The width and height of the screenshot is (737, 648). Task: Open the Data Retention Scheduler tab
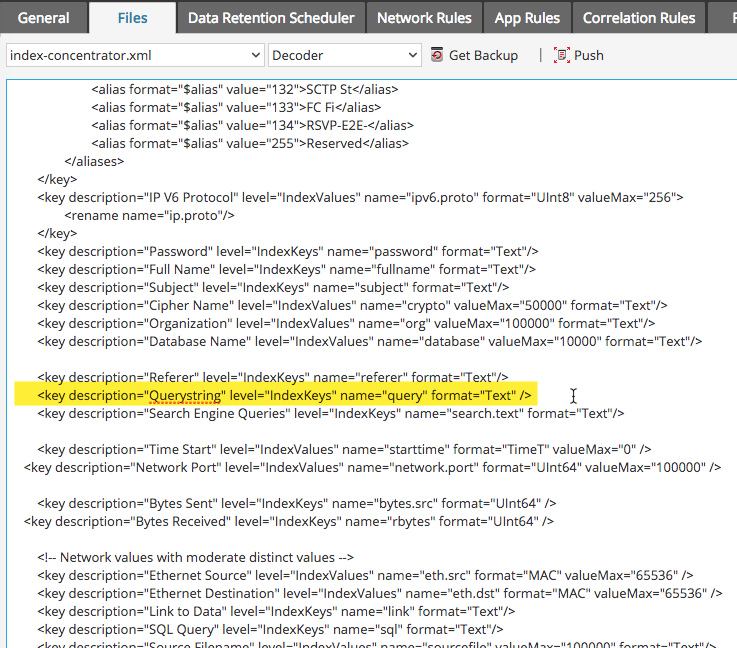(x=271, y=18)
